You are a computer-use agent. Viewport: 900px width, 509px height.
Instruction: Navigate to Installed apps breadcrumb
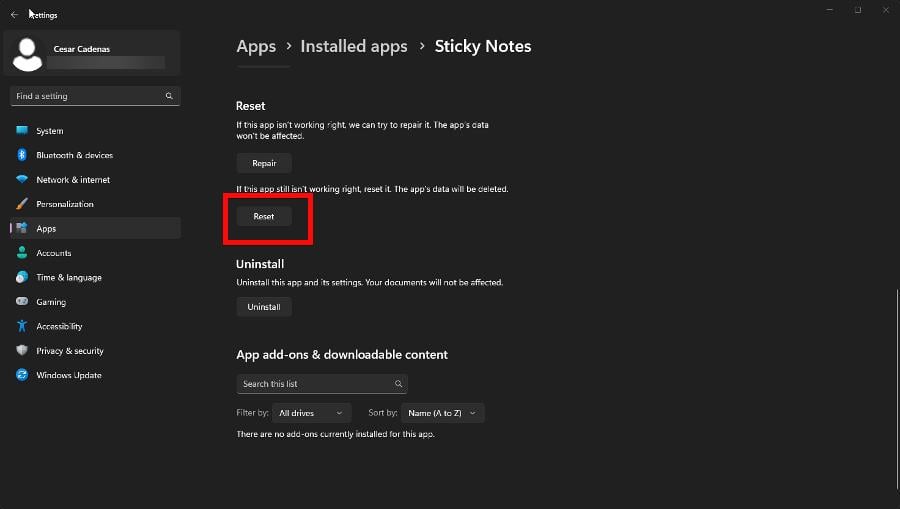click(354, 46)
